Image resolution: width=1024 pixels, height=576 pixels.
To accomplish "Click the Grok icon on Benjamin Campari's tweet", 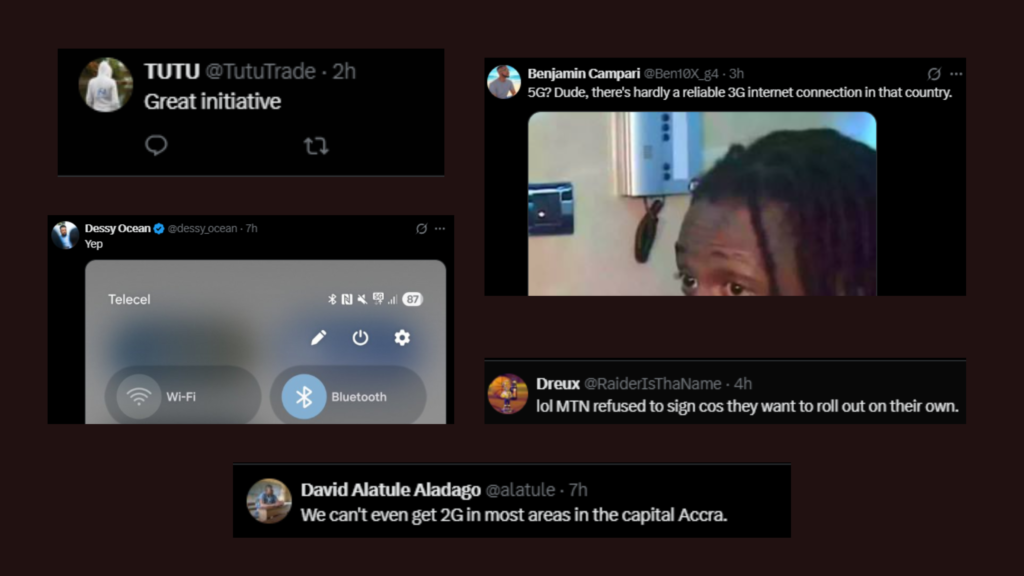I will click(934, 74).
